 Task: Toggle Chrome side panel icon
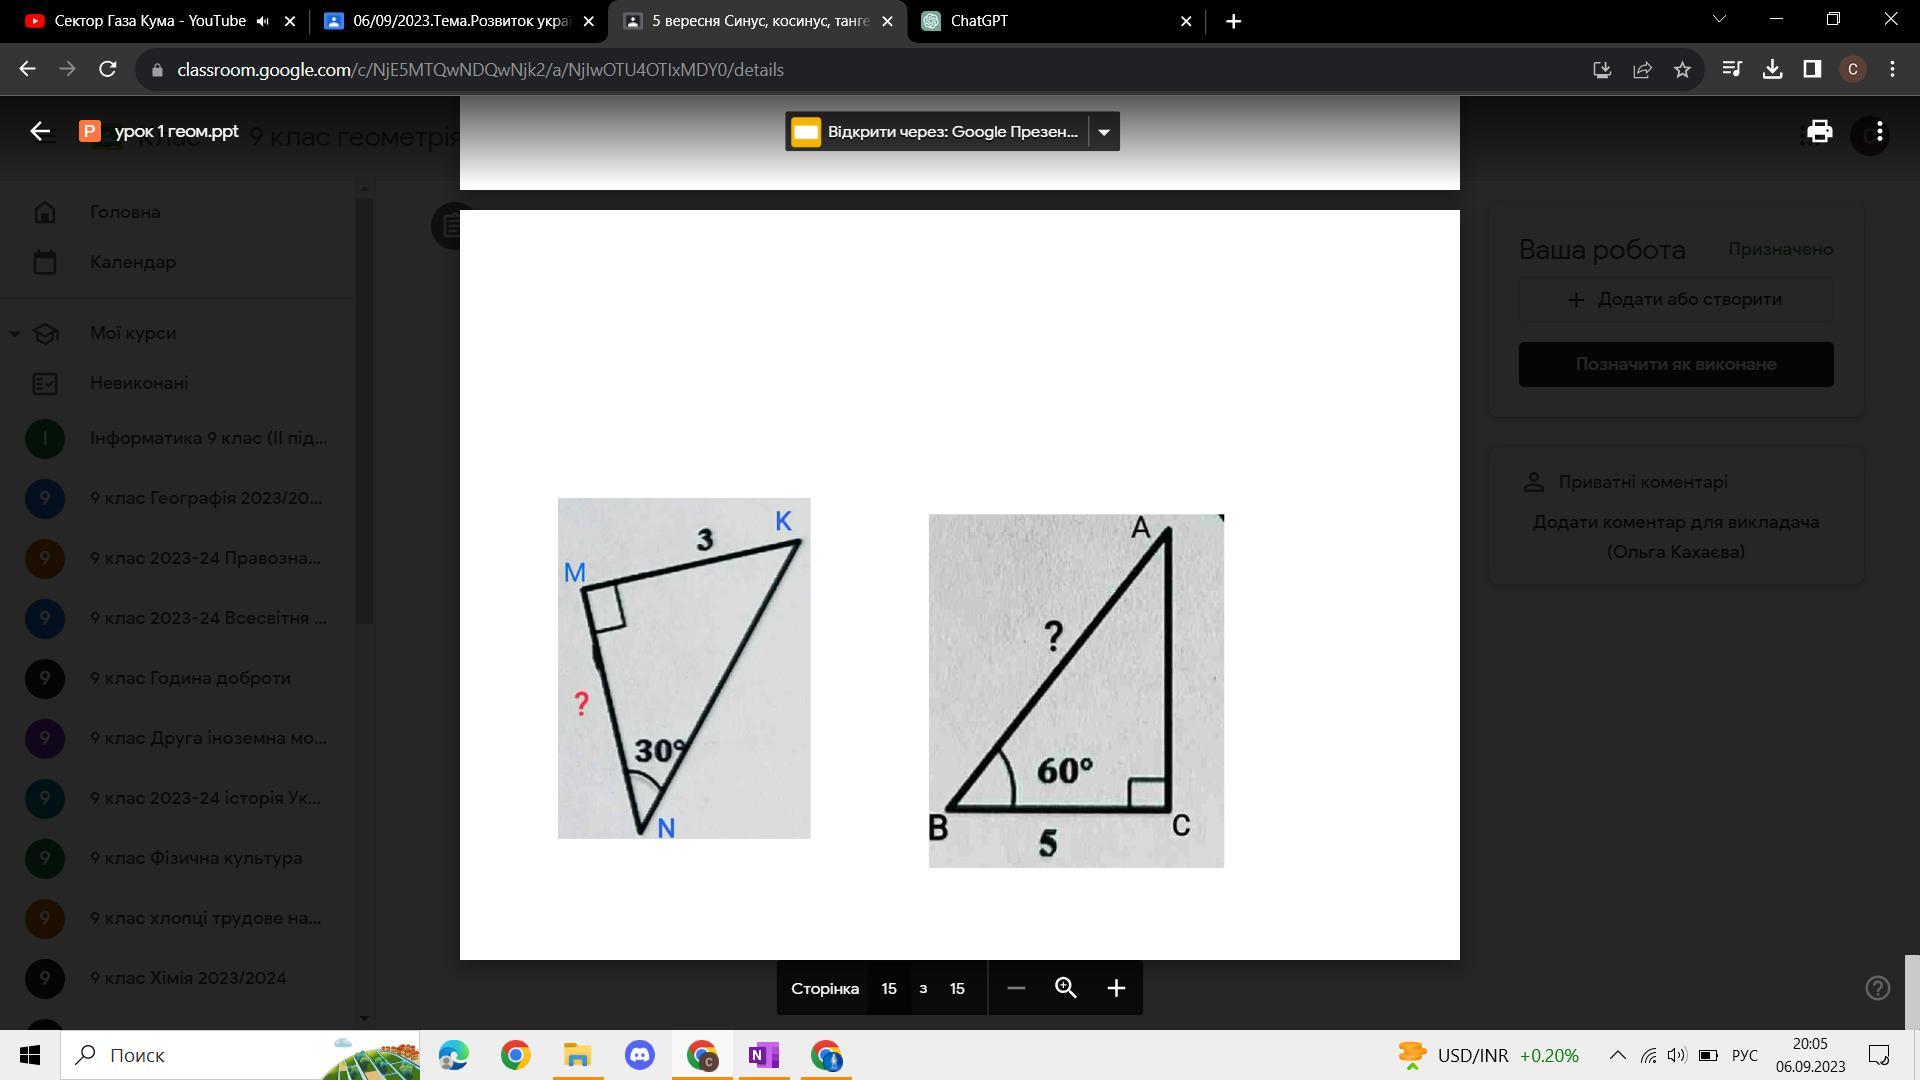tap(1812, 70)
